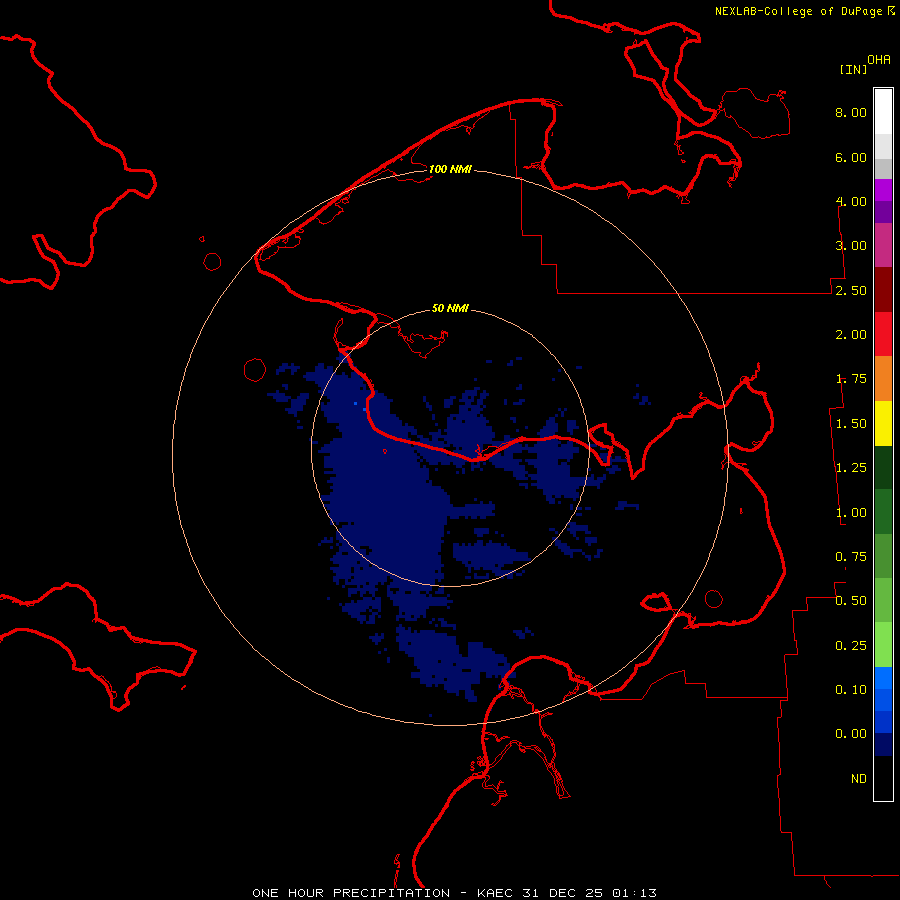Click the 3.00 legend value
900x900 pixels.
click(x=851, y=246)
